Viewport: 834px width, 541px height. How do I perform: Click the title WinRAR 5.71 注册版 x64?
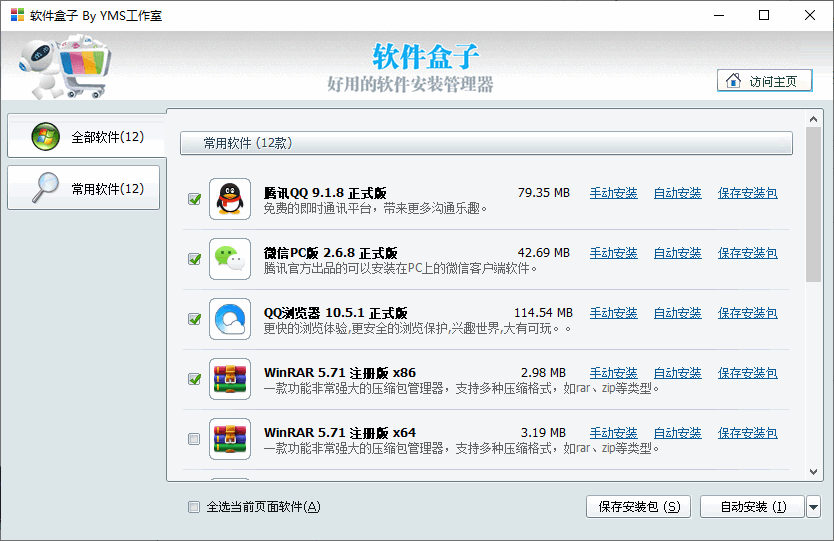point(340,433)
